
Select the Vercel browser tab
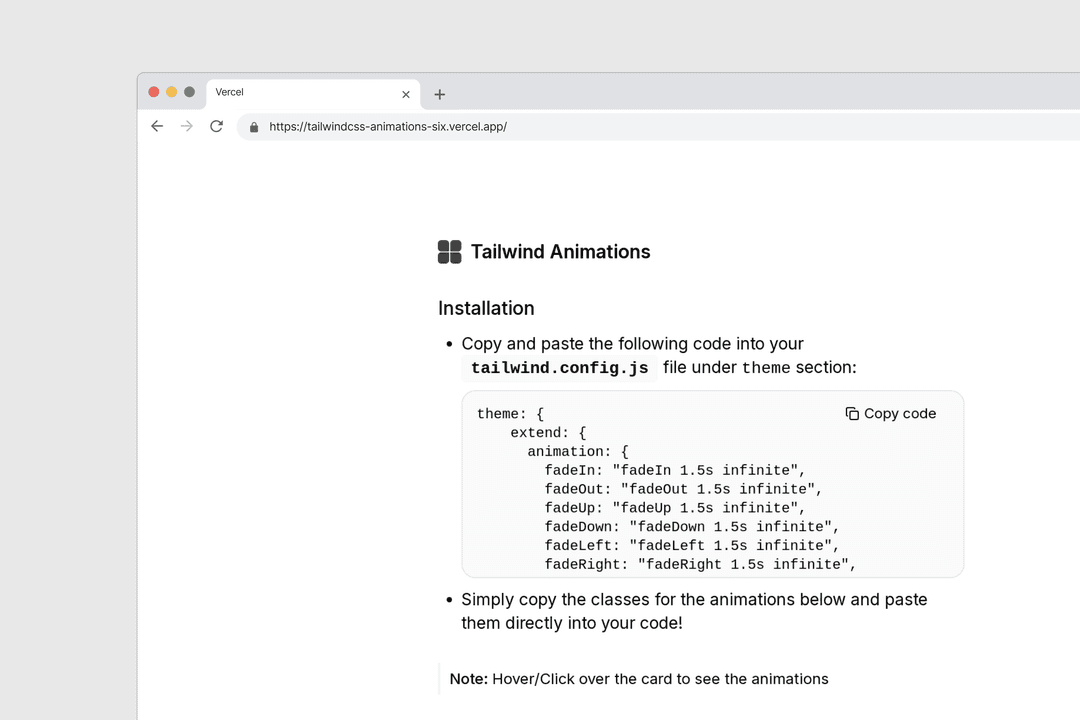point(300,92)
